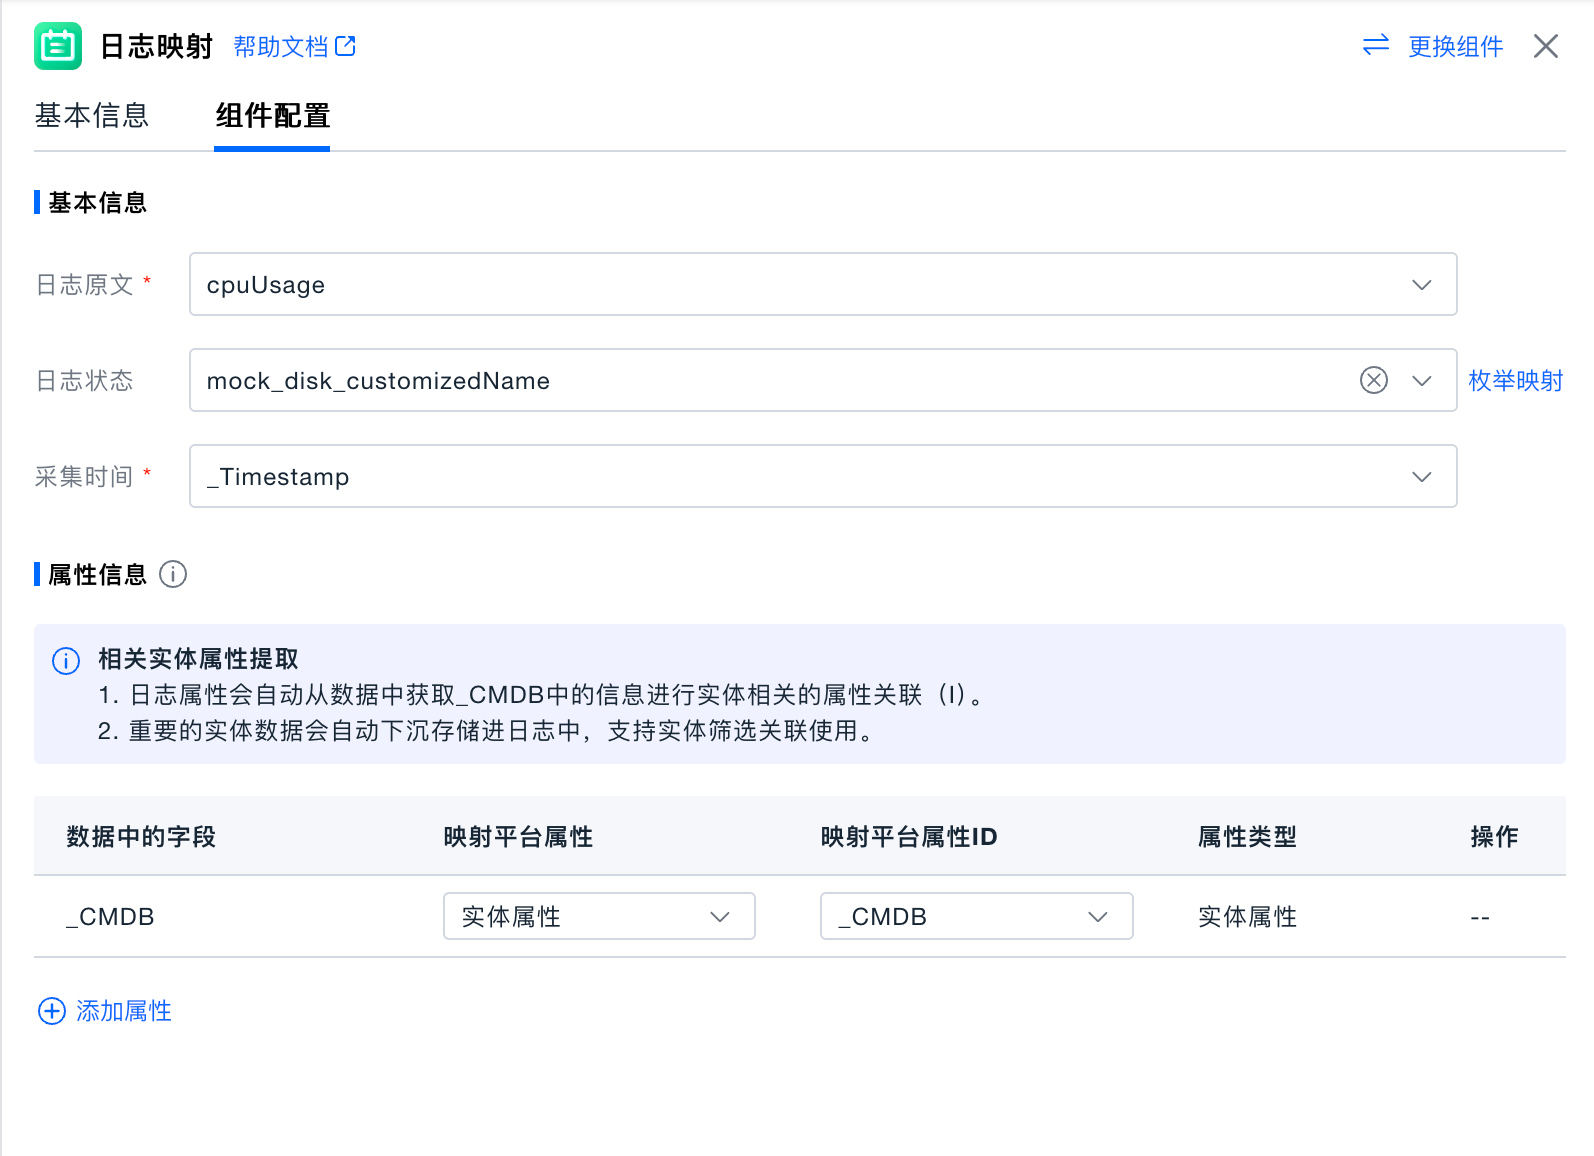Viewport: 1594px width, 1156px height.
Task: Click the 属性类型 column header
Action: click(x=1247, y=836)
